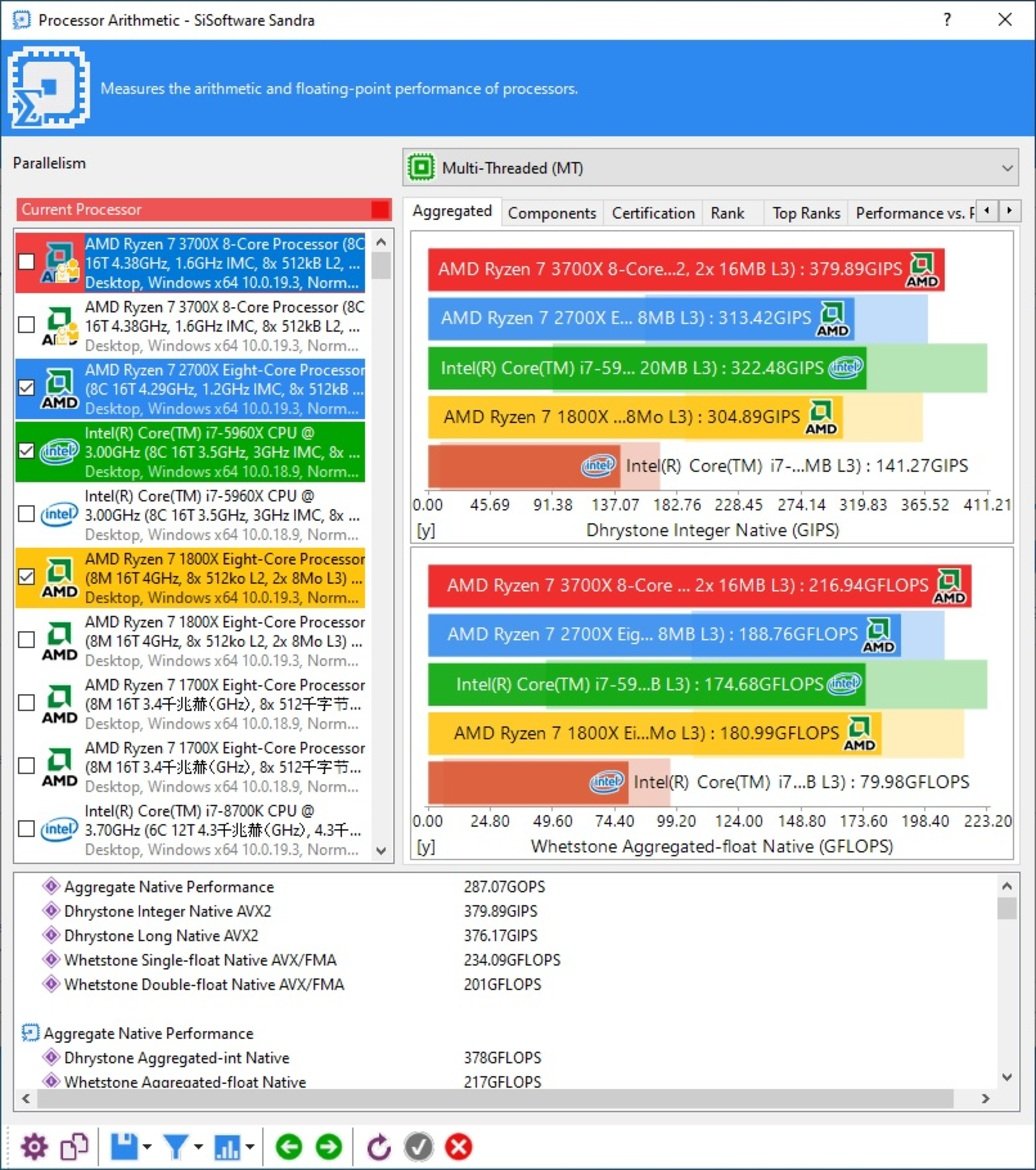The height and width of the screenshot is (1170, 1036).
Task: Open the options gear in bottom toolbar
Action: [34, 1146]
